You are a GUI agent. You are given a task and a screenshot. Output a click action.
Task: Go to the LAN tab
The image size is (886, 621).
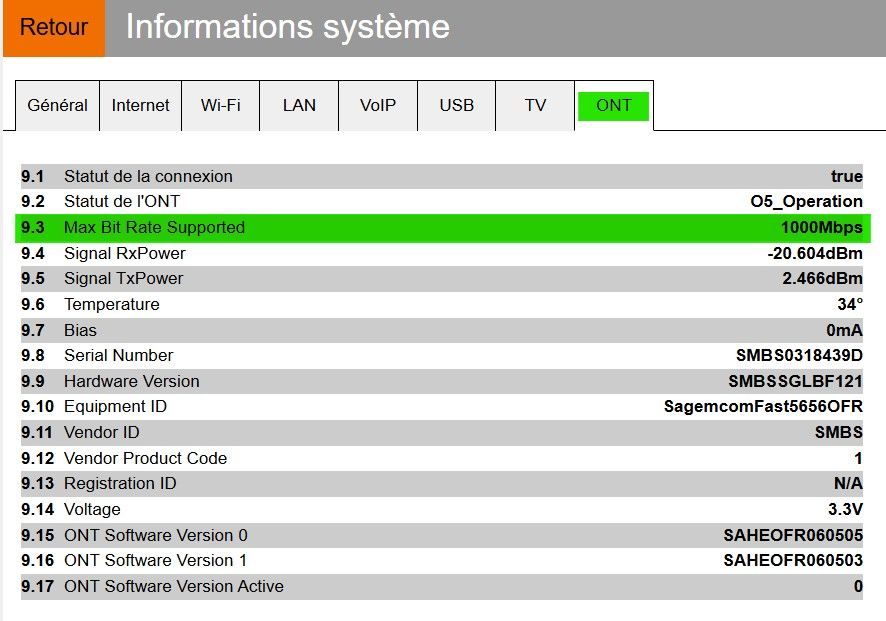pyautogui.click(x=299, y=105)
